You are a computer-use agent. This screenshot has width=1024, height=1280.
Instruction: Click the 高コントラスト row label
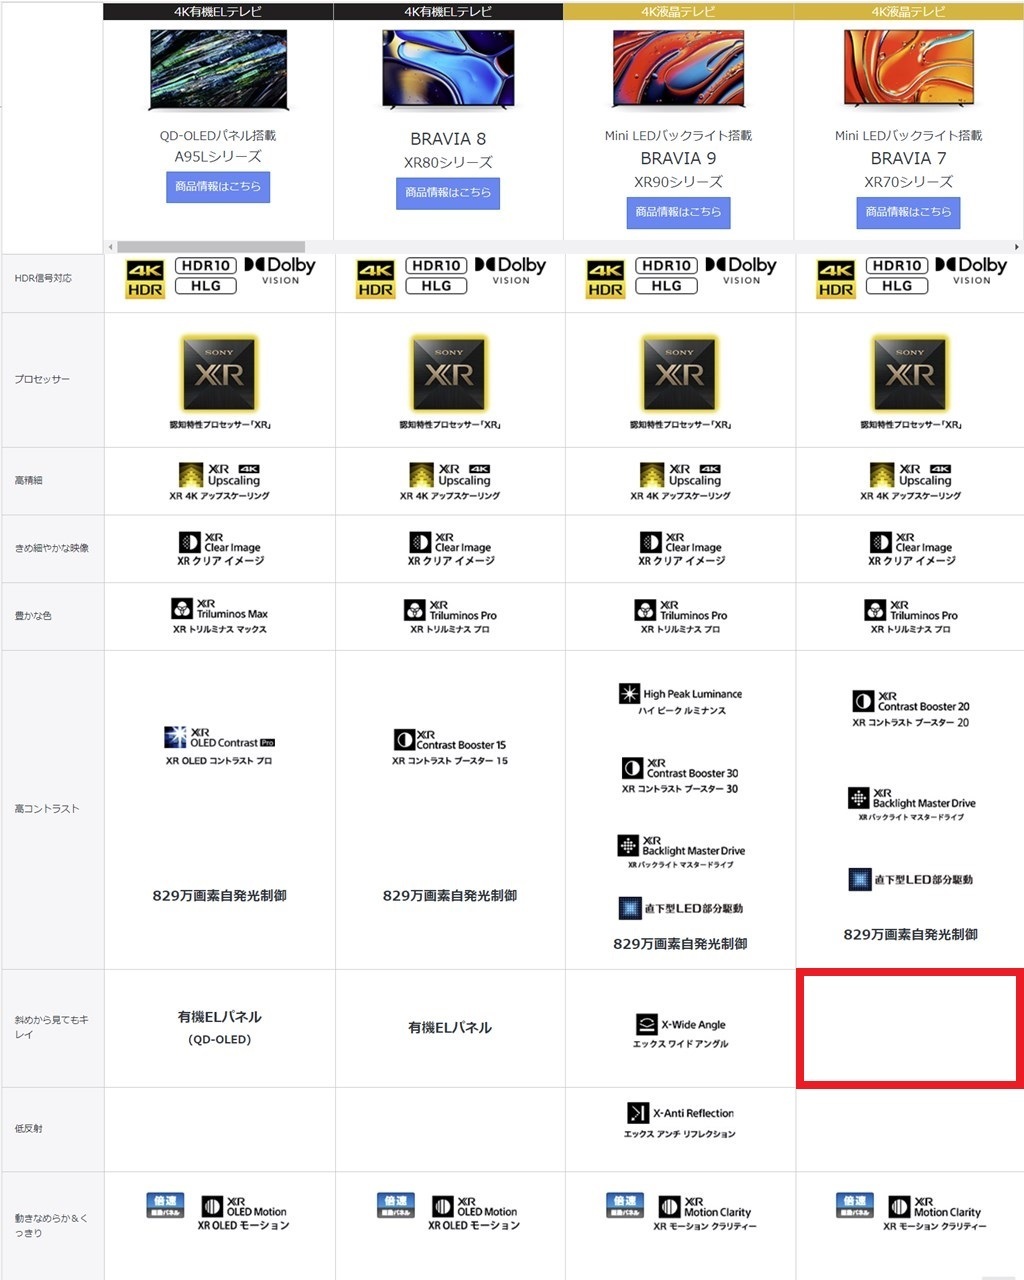[46, 808]
